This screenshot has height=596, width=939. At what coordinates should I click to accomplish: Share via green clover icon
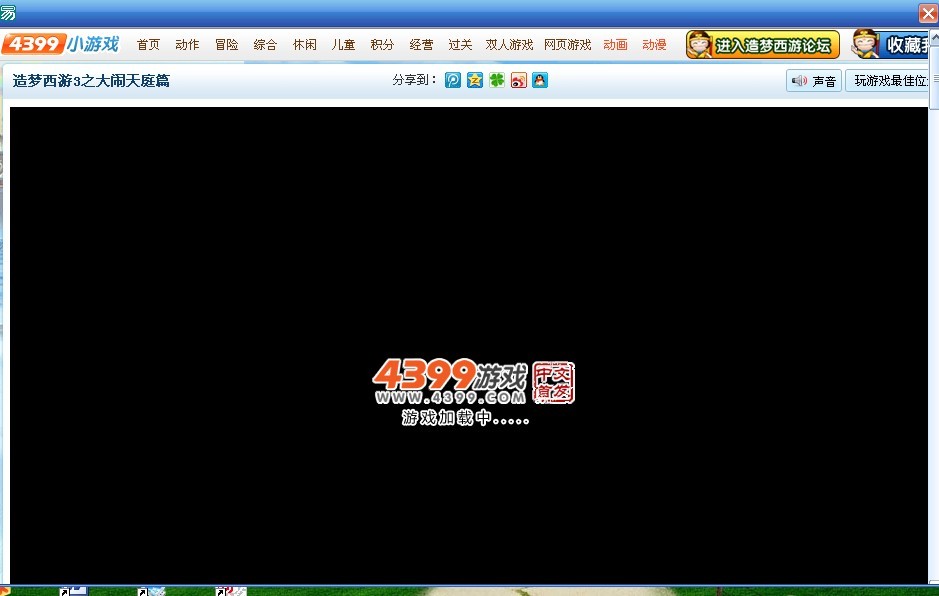click(496, 80)
